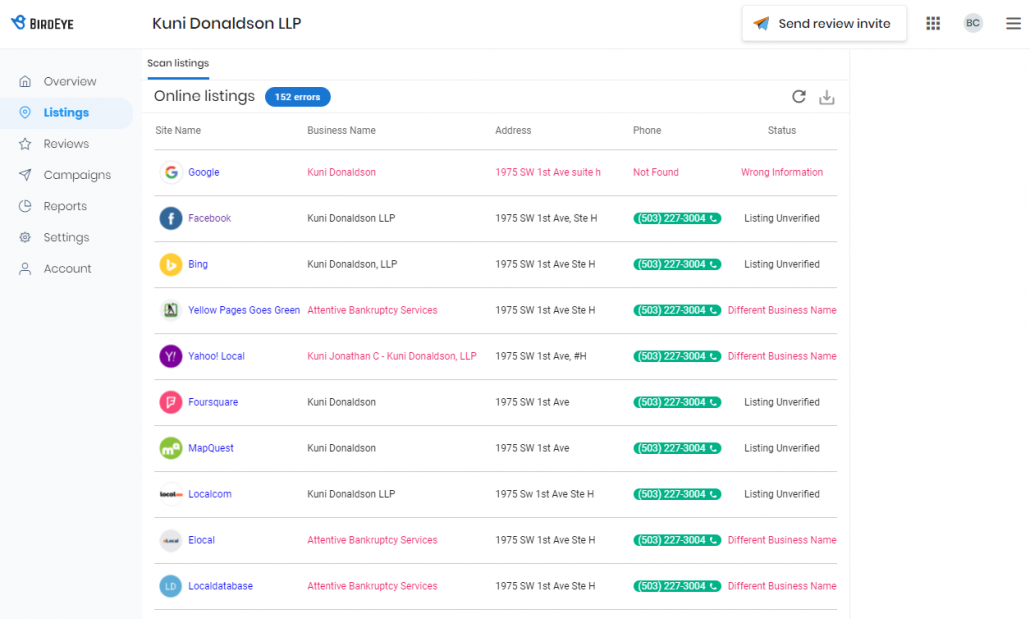Click the Localcom logo icon

tap(171, 494)
